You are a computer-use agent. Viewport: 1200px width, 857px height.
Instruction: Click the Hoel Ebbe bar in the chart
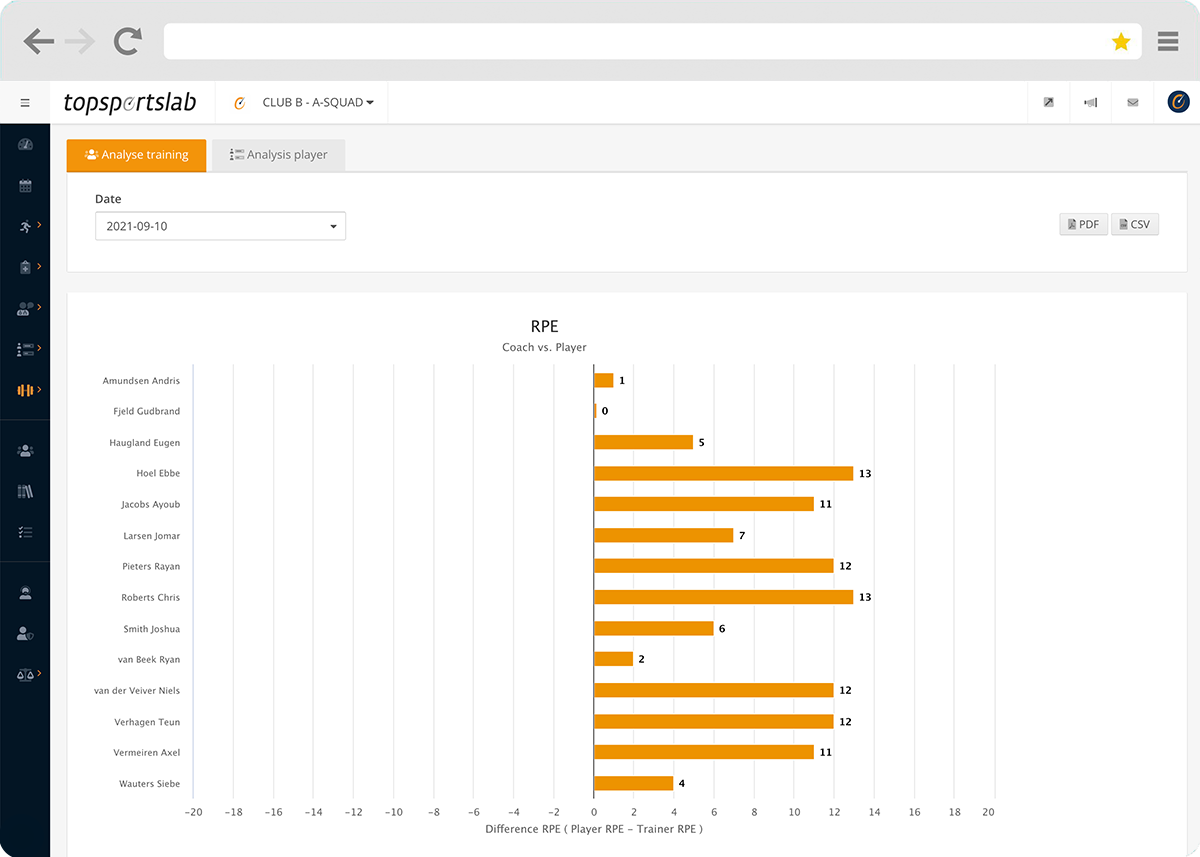[723, 473]
